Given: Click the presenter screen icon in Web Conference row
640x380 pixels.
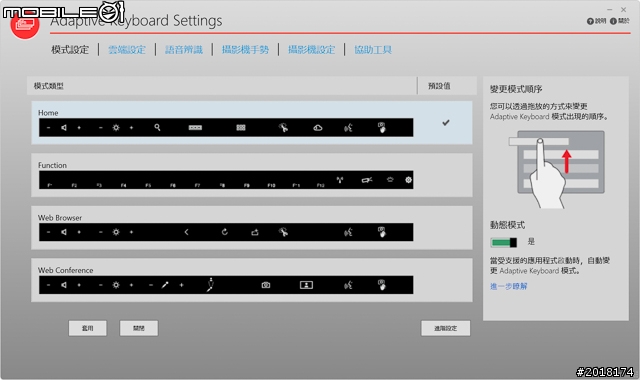Looking at the screenshot, I should tap(306, 285).
